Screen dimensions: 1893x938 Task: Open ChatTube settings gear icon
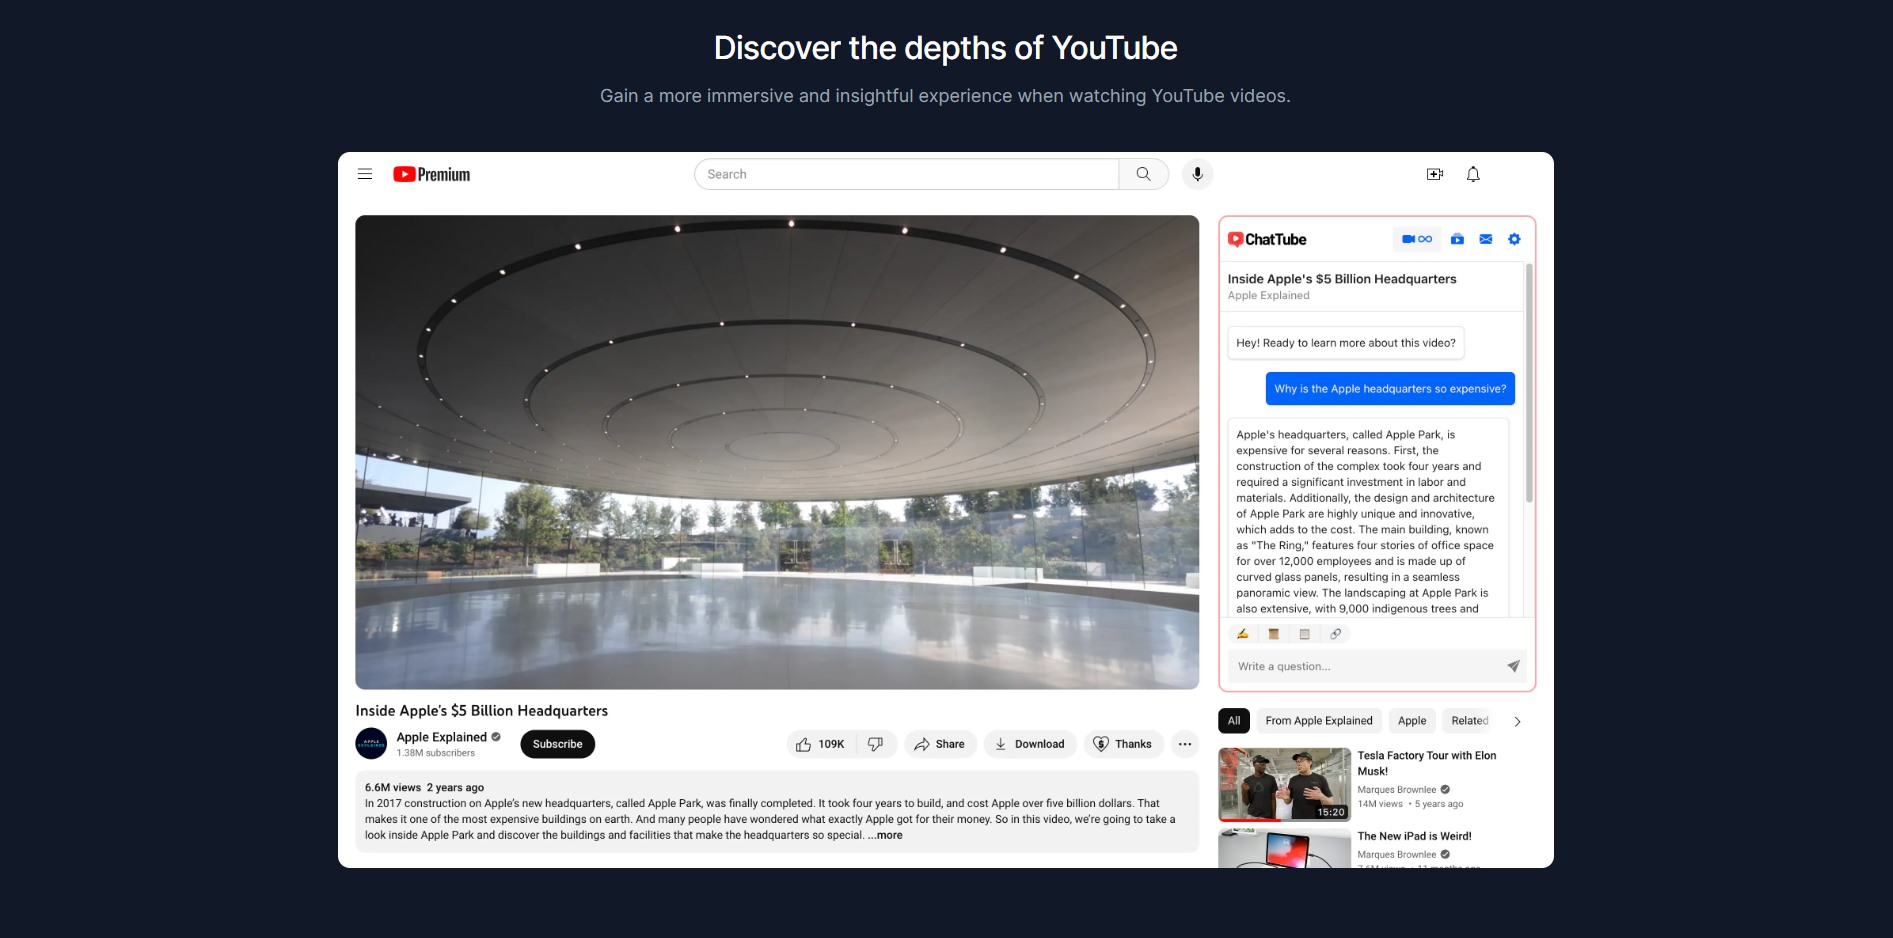[x=1514, y=239]
